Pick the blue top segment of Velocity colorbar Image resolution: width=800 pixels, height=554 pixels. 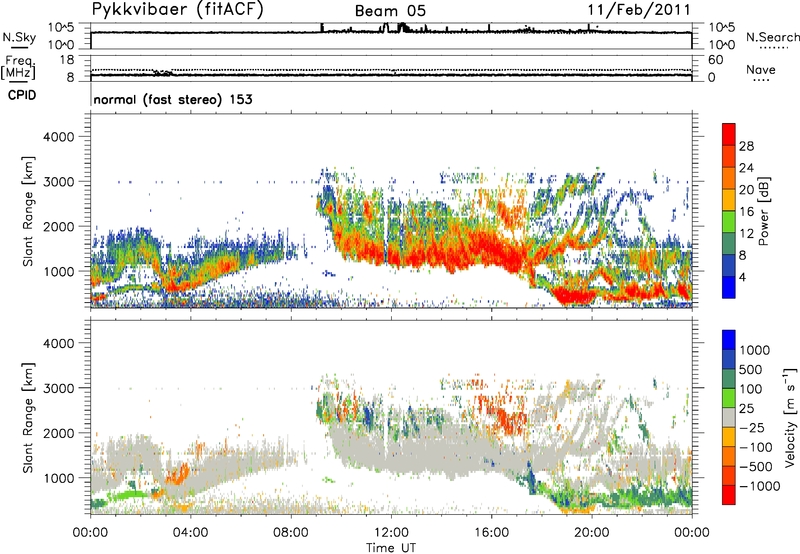pos(729,340)
